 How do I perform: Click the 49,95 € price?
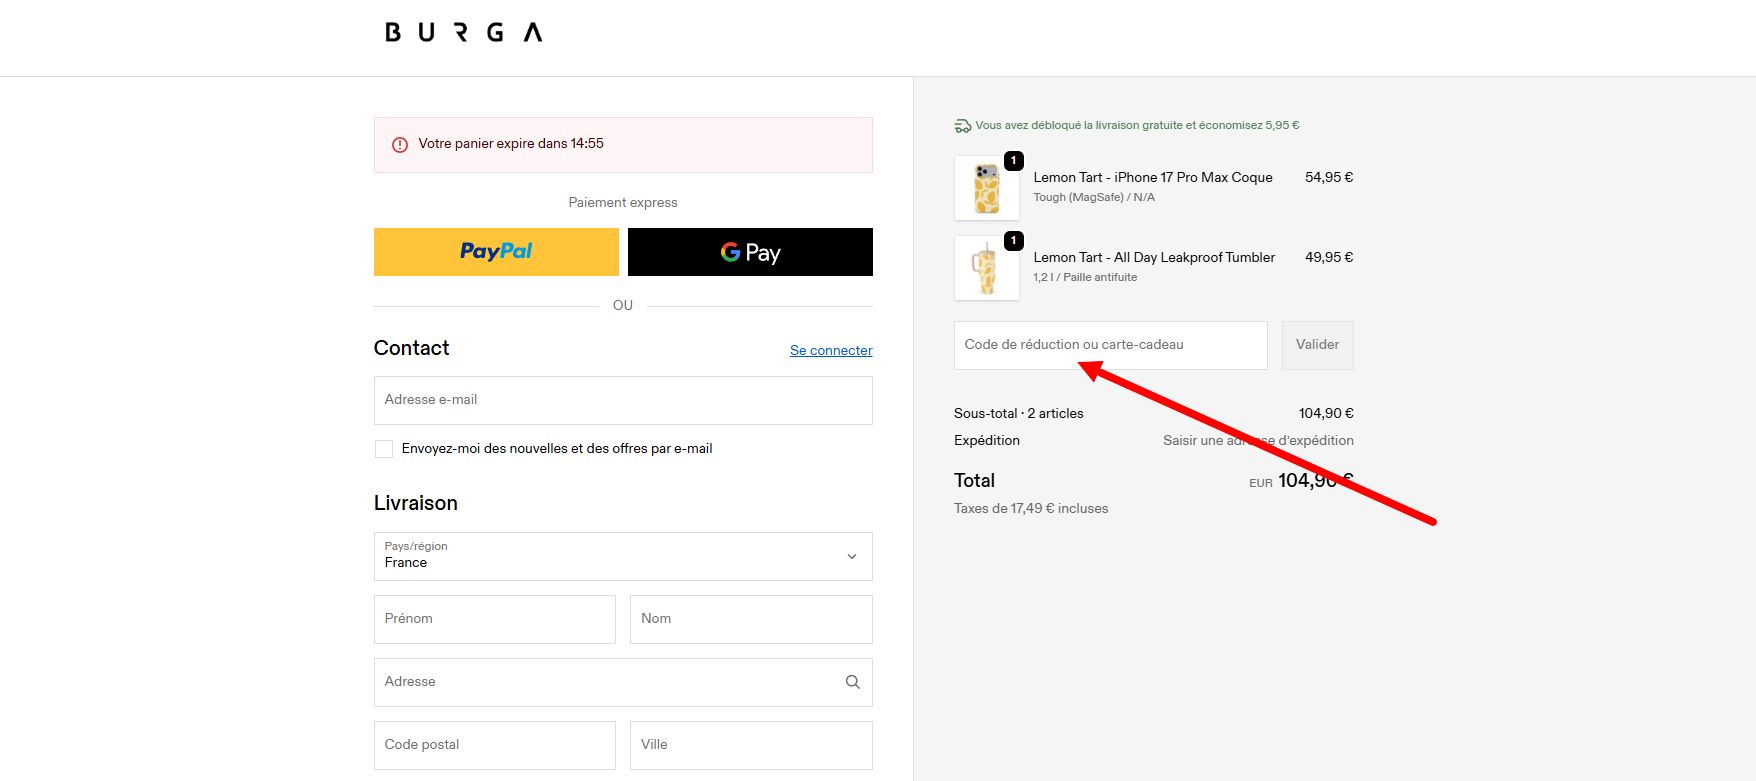point(1329,257)
